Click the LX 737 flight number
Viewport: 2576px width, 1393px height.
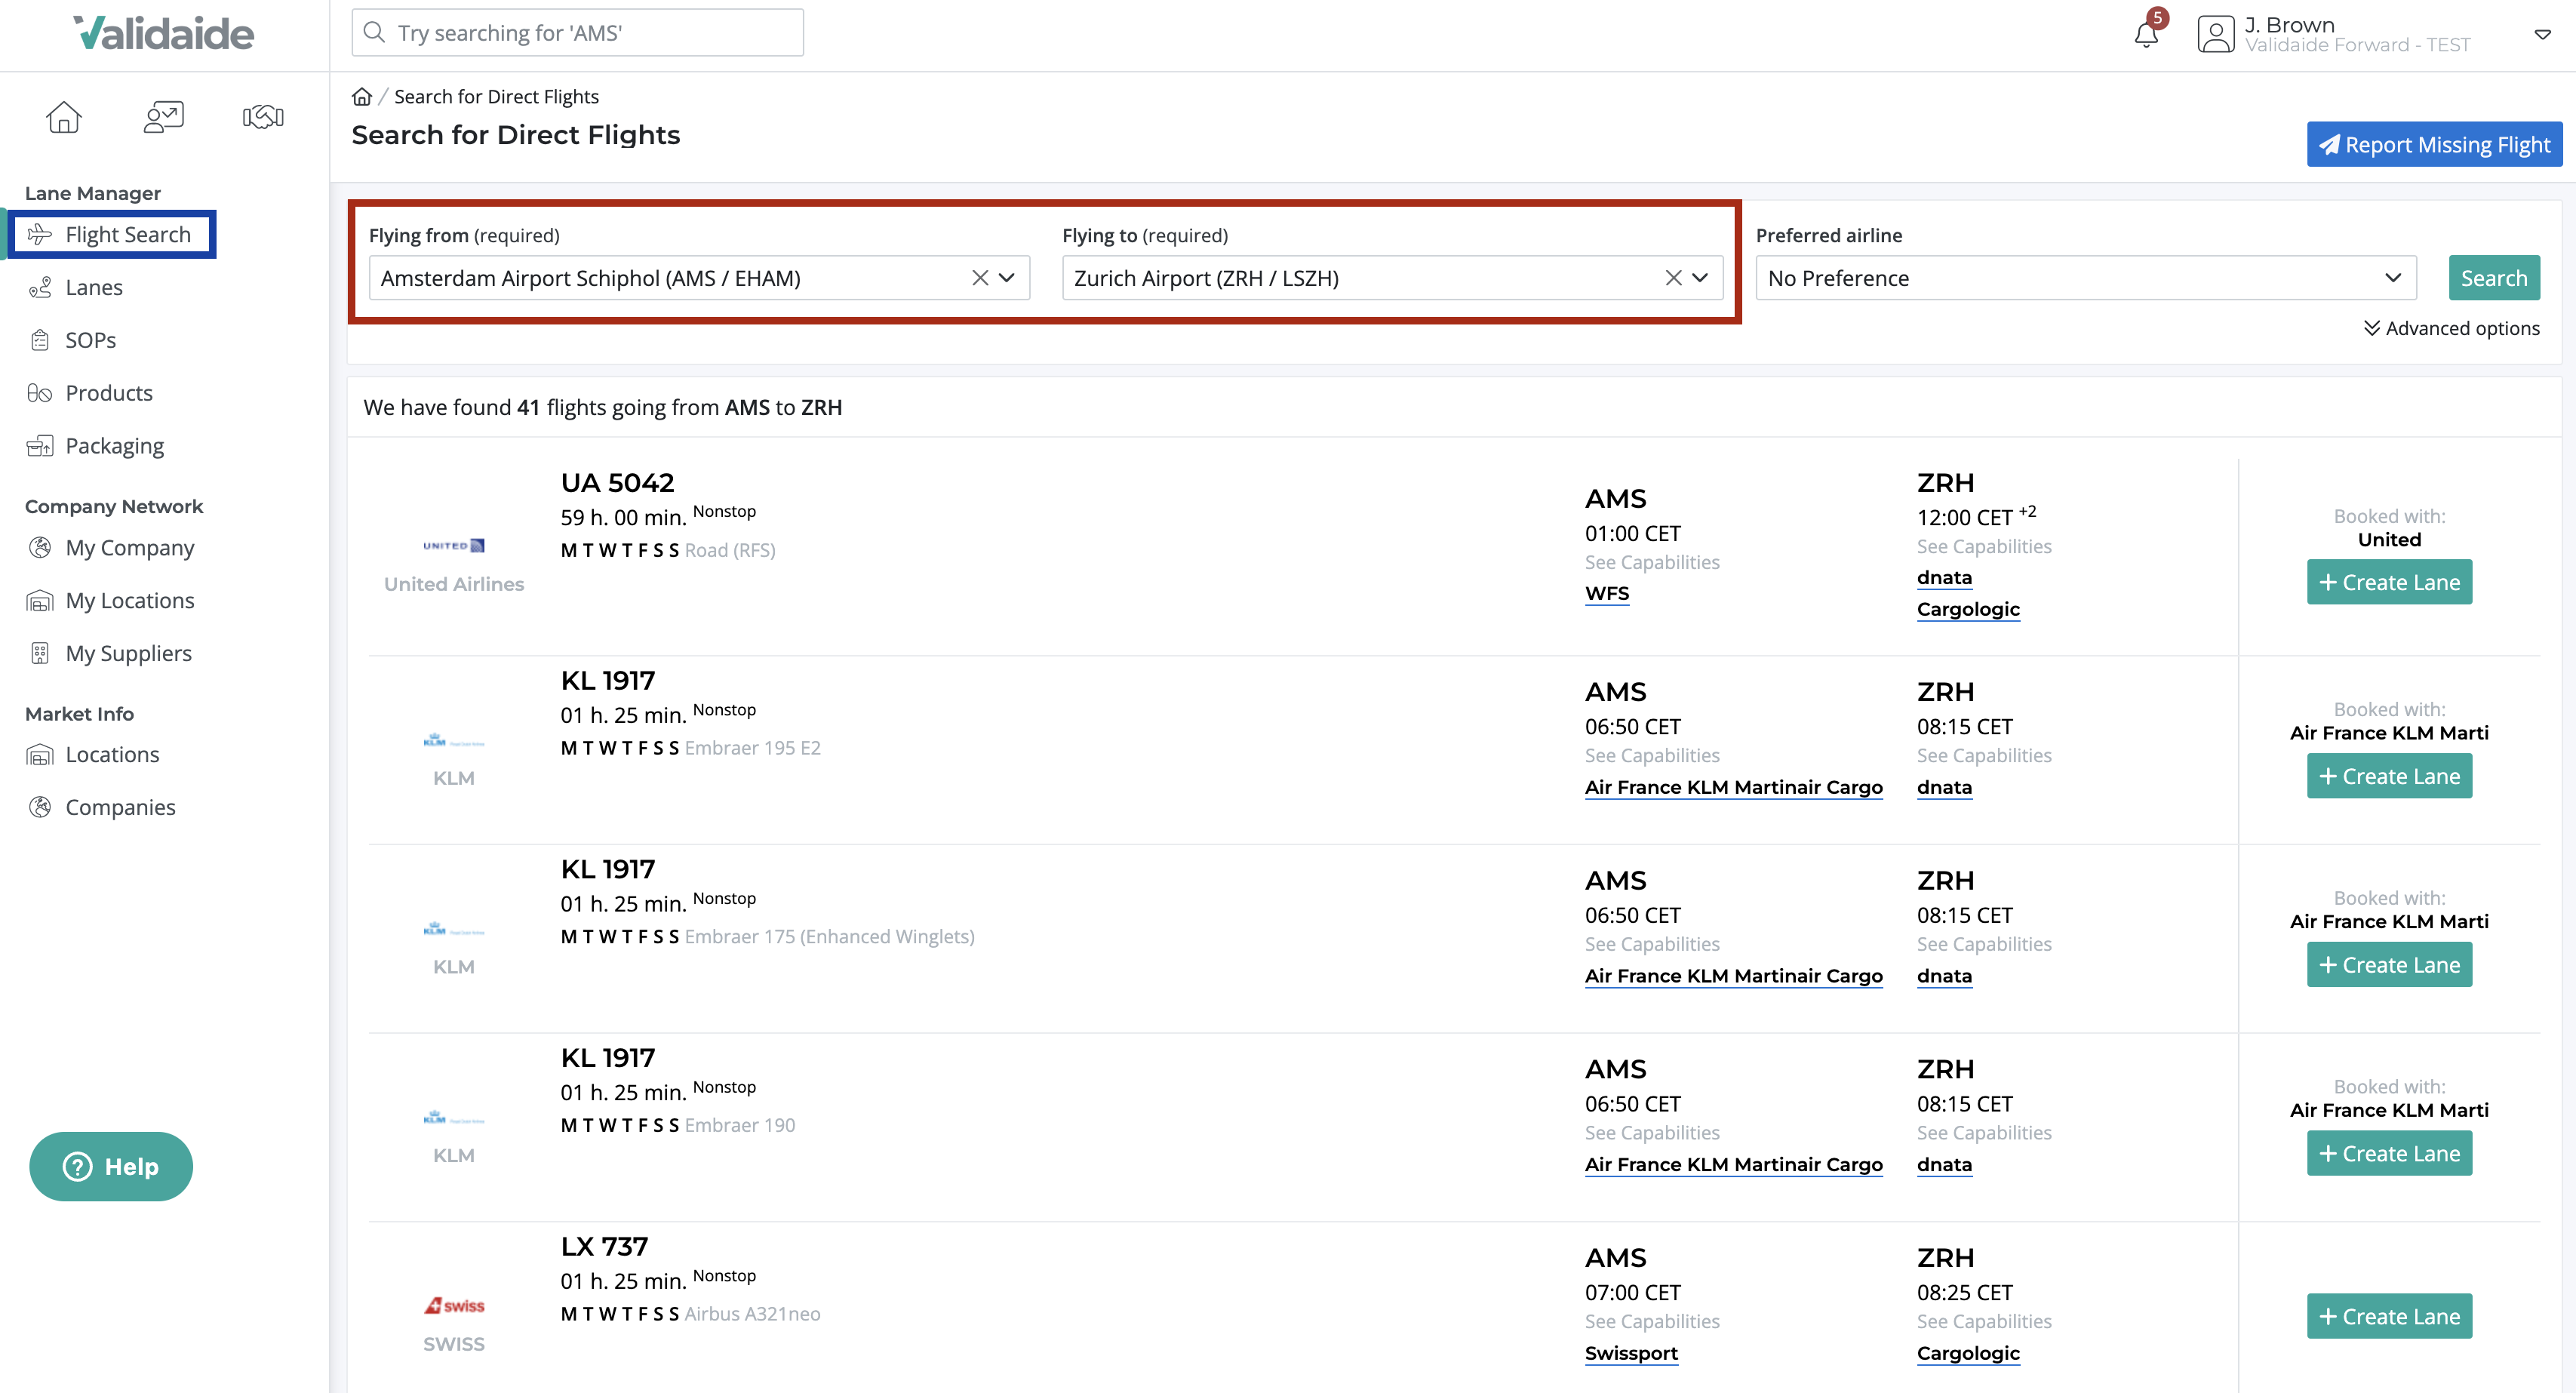tap(604, 1247)
